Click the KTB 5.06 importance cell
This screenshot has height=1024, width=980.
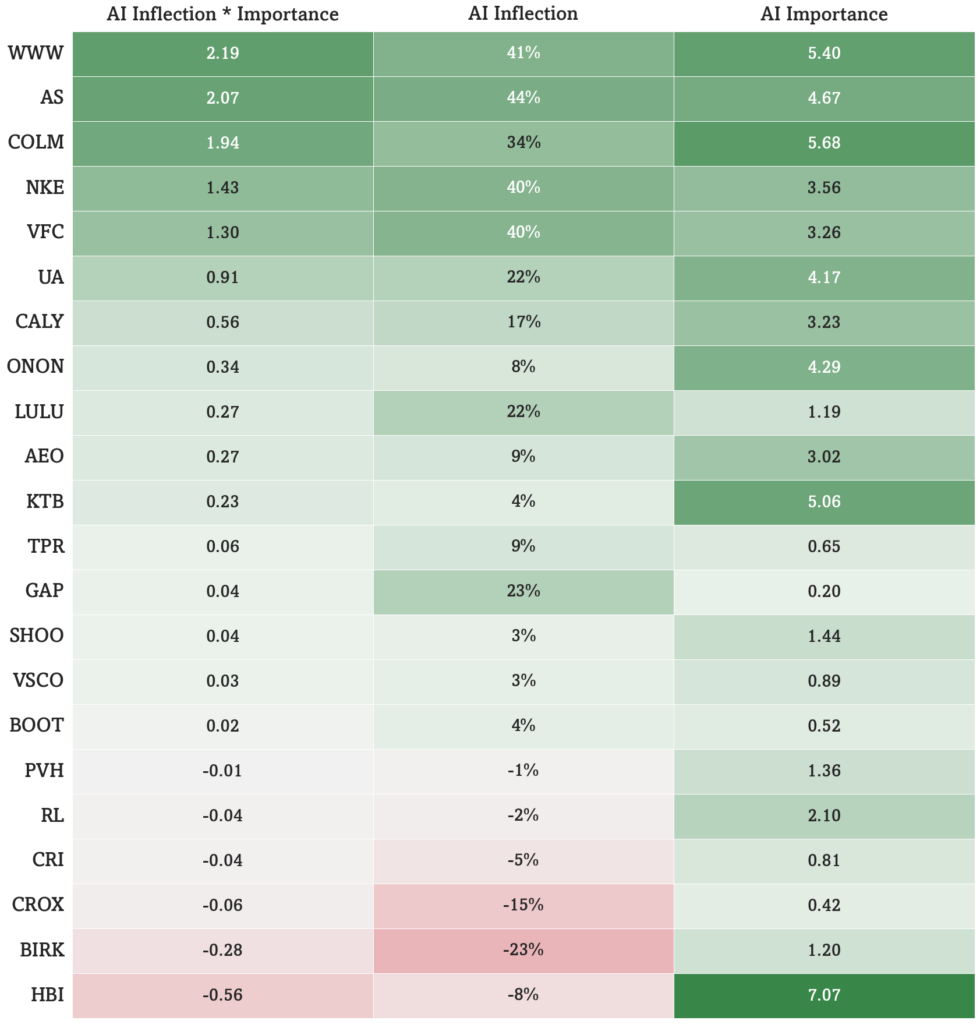824,502
